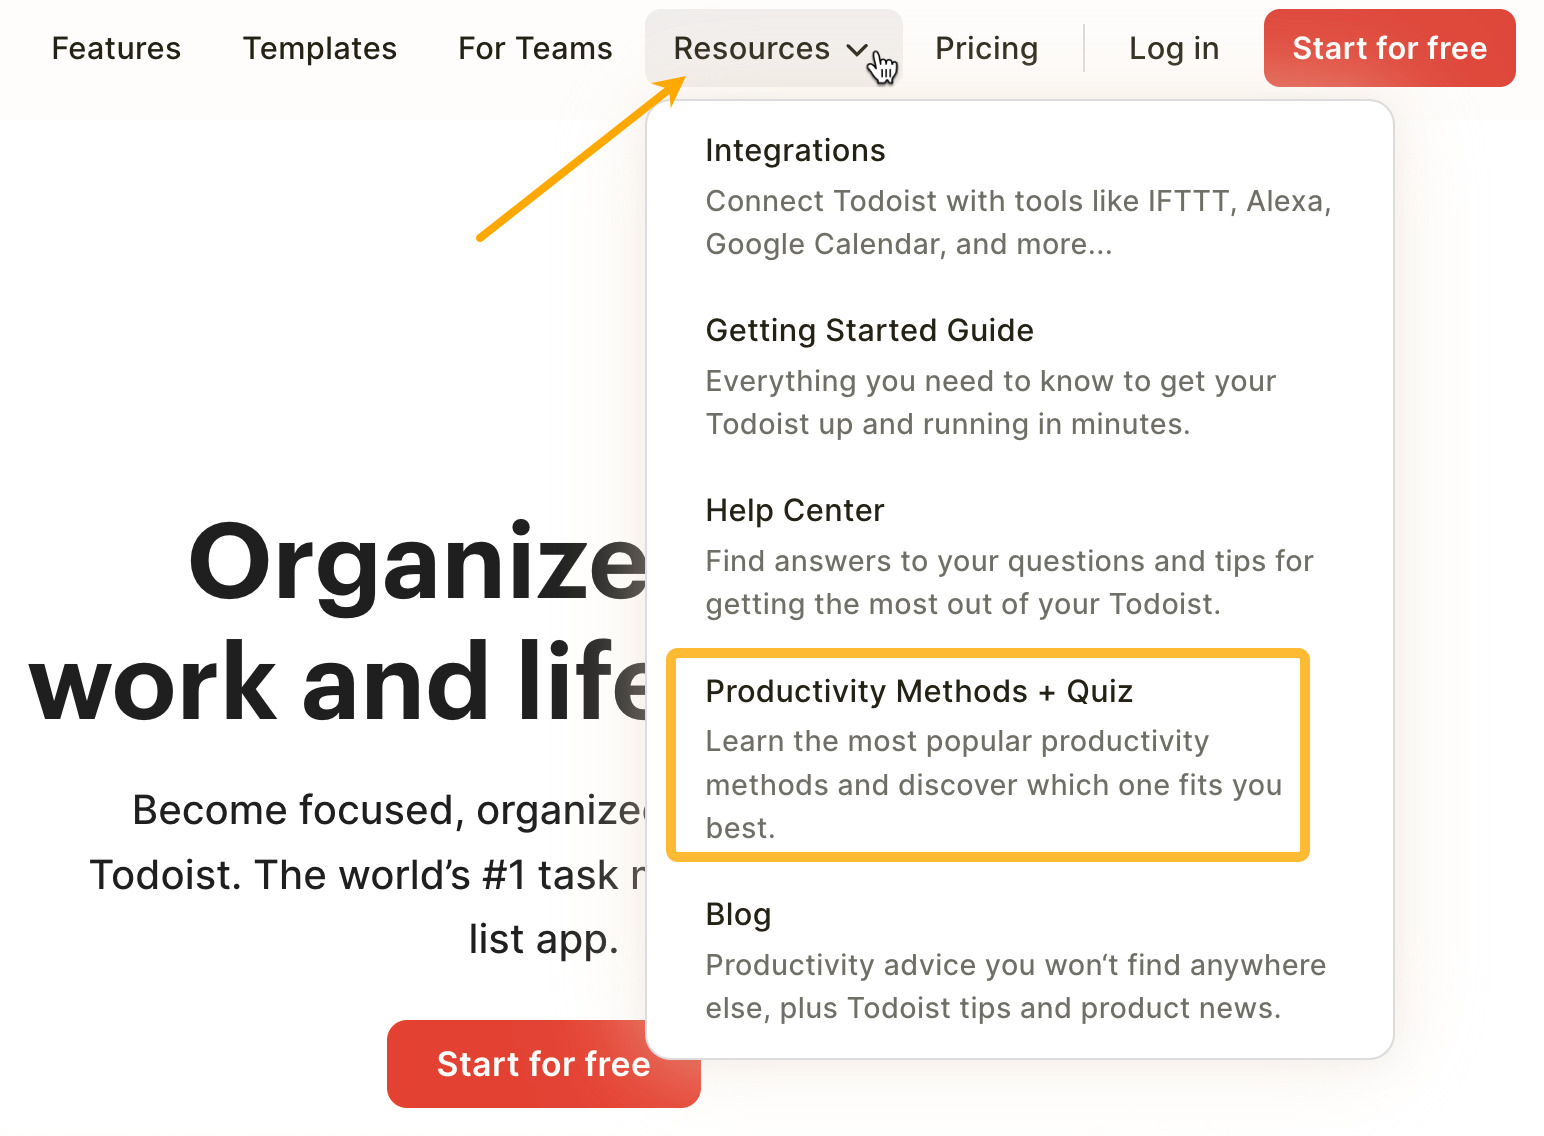Image resolution: width=1544 pixels, height=1136 pixels.
Task: Open the Blog resource
Action: [738, 914]
